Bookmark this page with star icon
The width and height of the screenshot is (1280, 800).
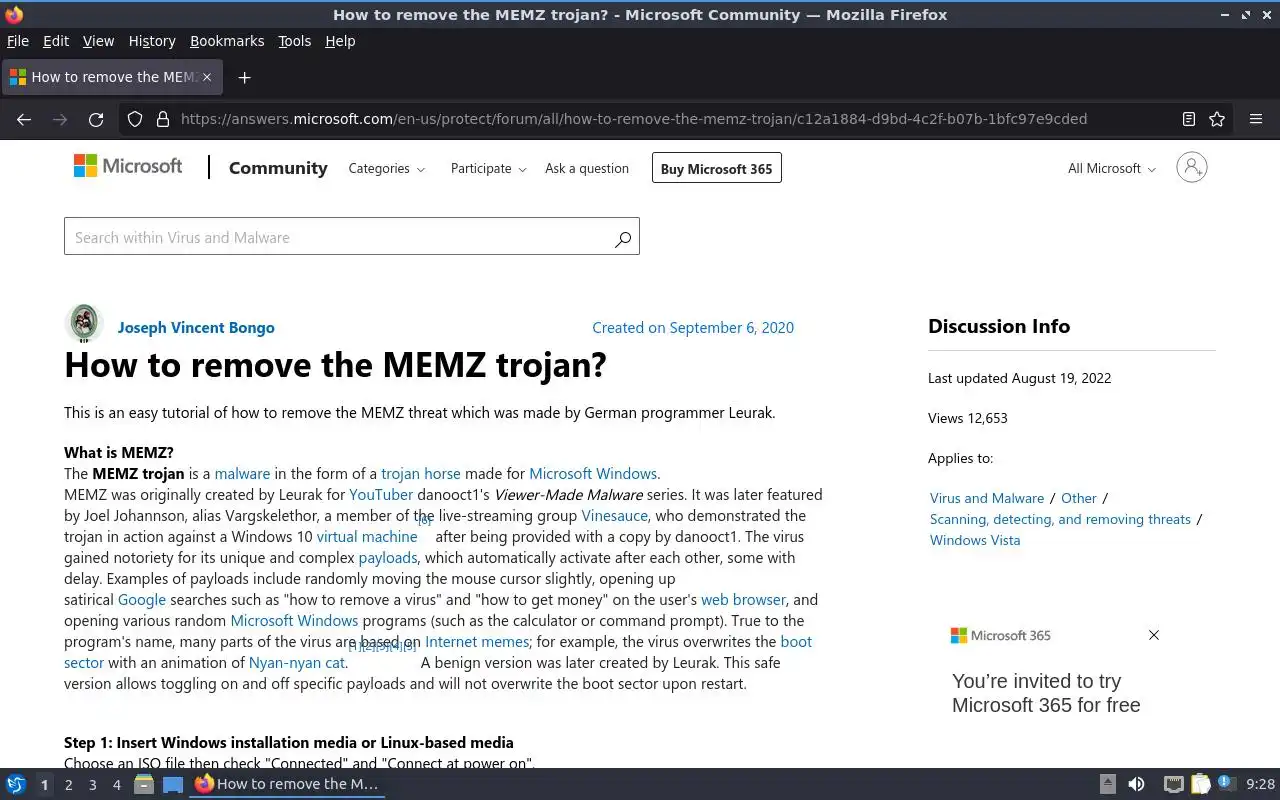[x=1217, y=119]
